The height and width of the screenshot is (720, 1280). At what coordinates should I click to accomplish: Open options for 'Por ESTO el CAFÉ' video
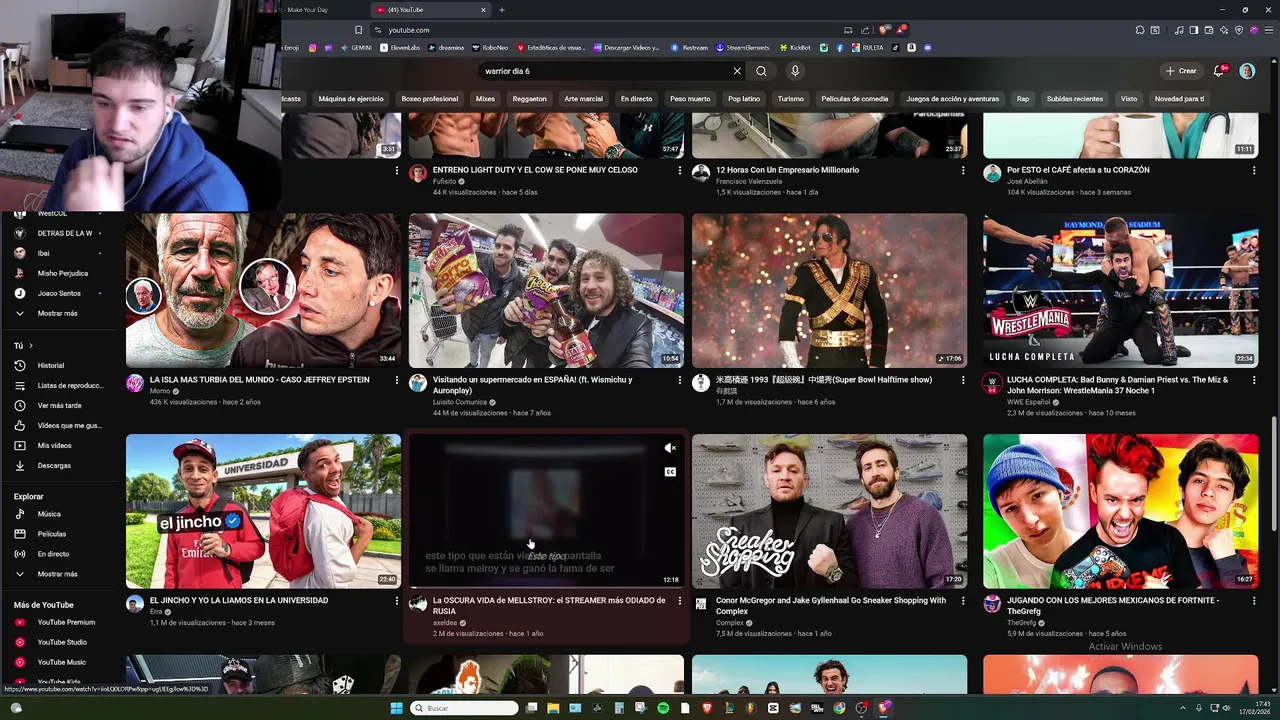click(x=1254, y=170)
